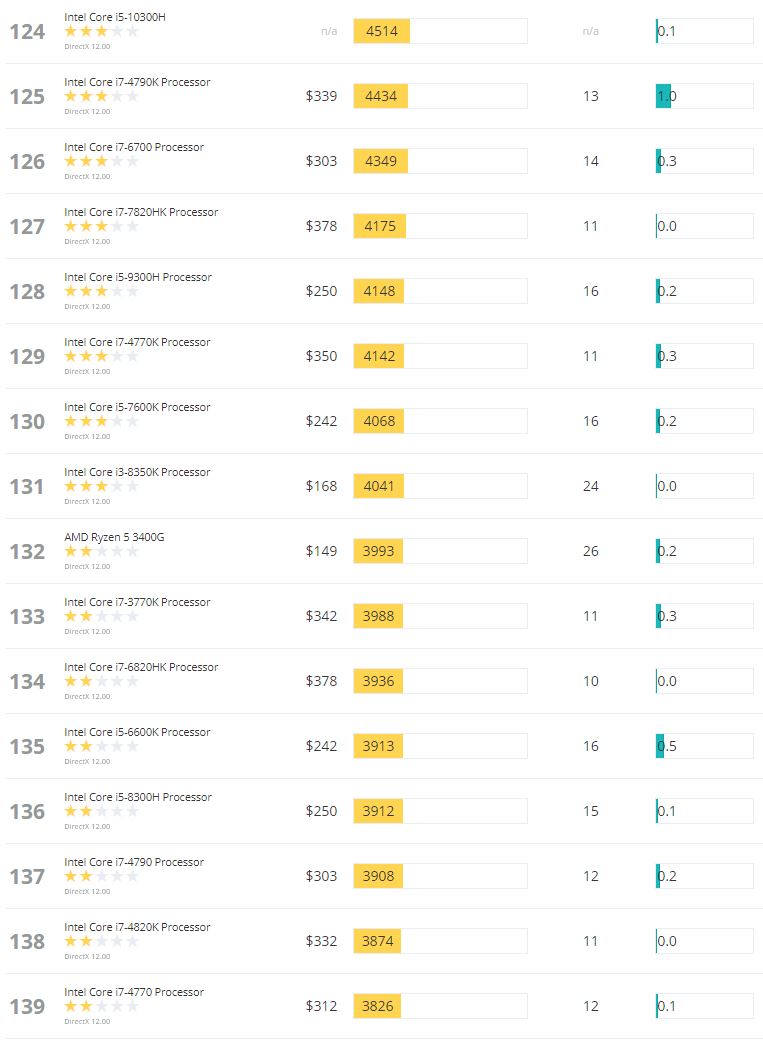The width and height of the screenshot is (763, 1041).
Task: Click star rating of Intel Core i7-4770
Action: coord(101,1006)
